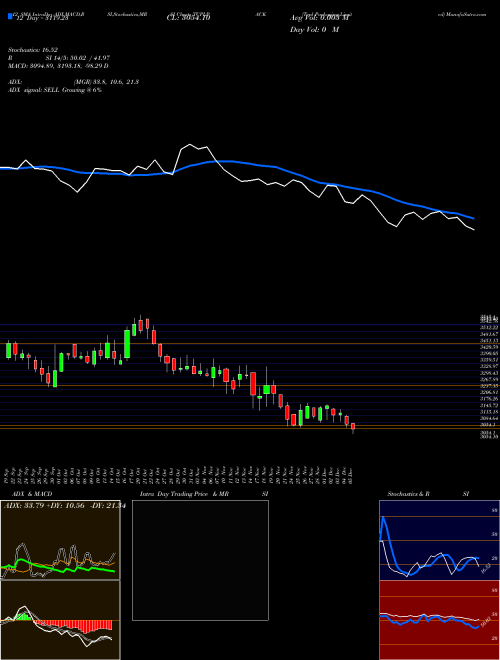Click the tall green candle before the price peak
500x660 pixels.
pyautogui.click(x=127, y=344)
